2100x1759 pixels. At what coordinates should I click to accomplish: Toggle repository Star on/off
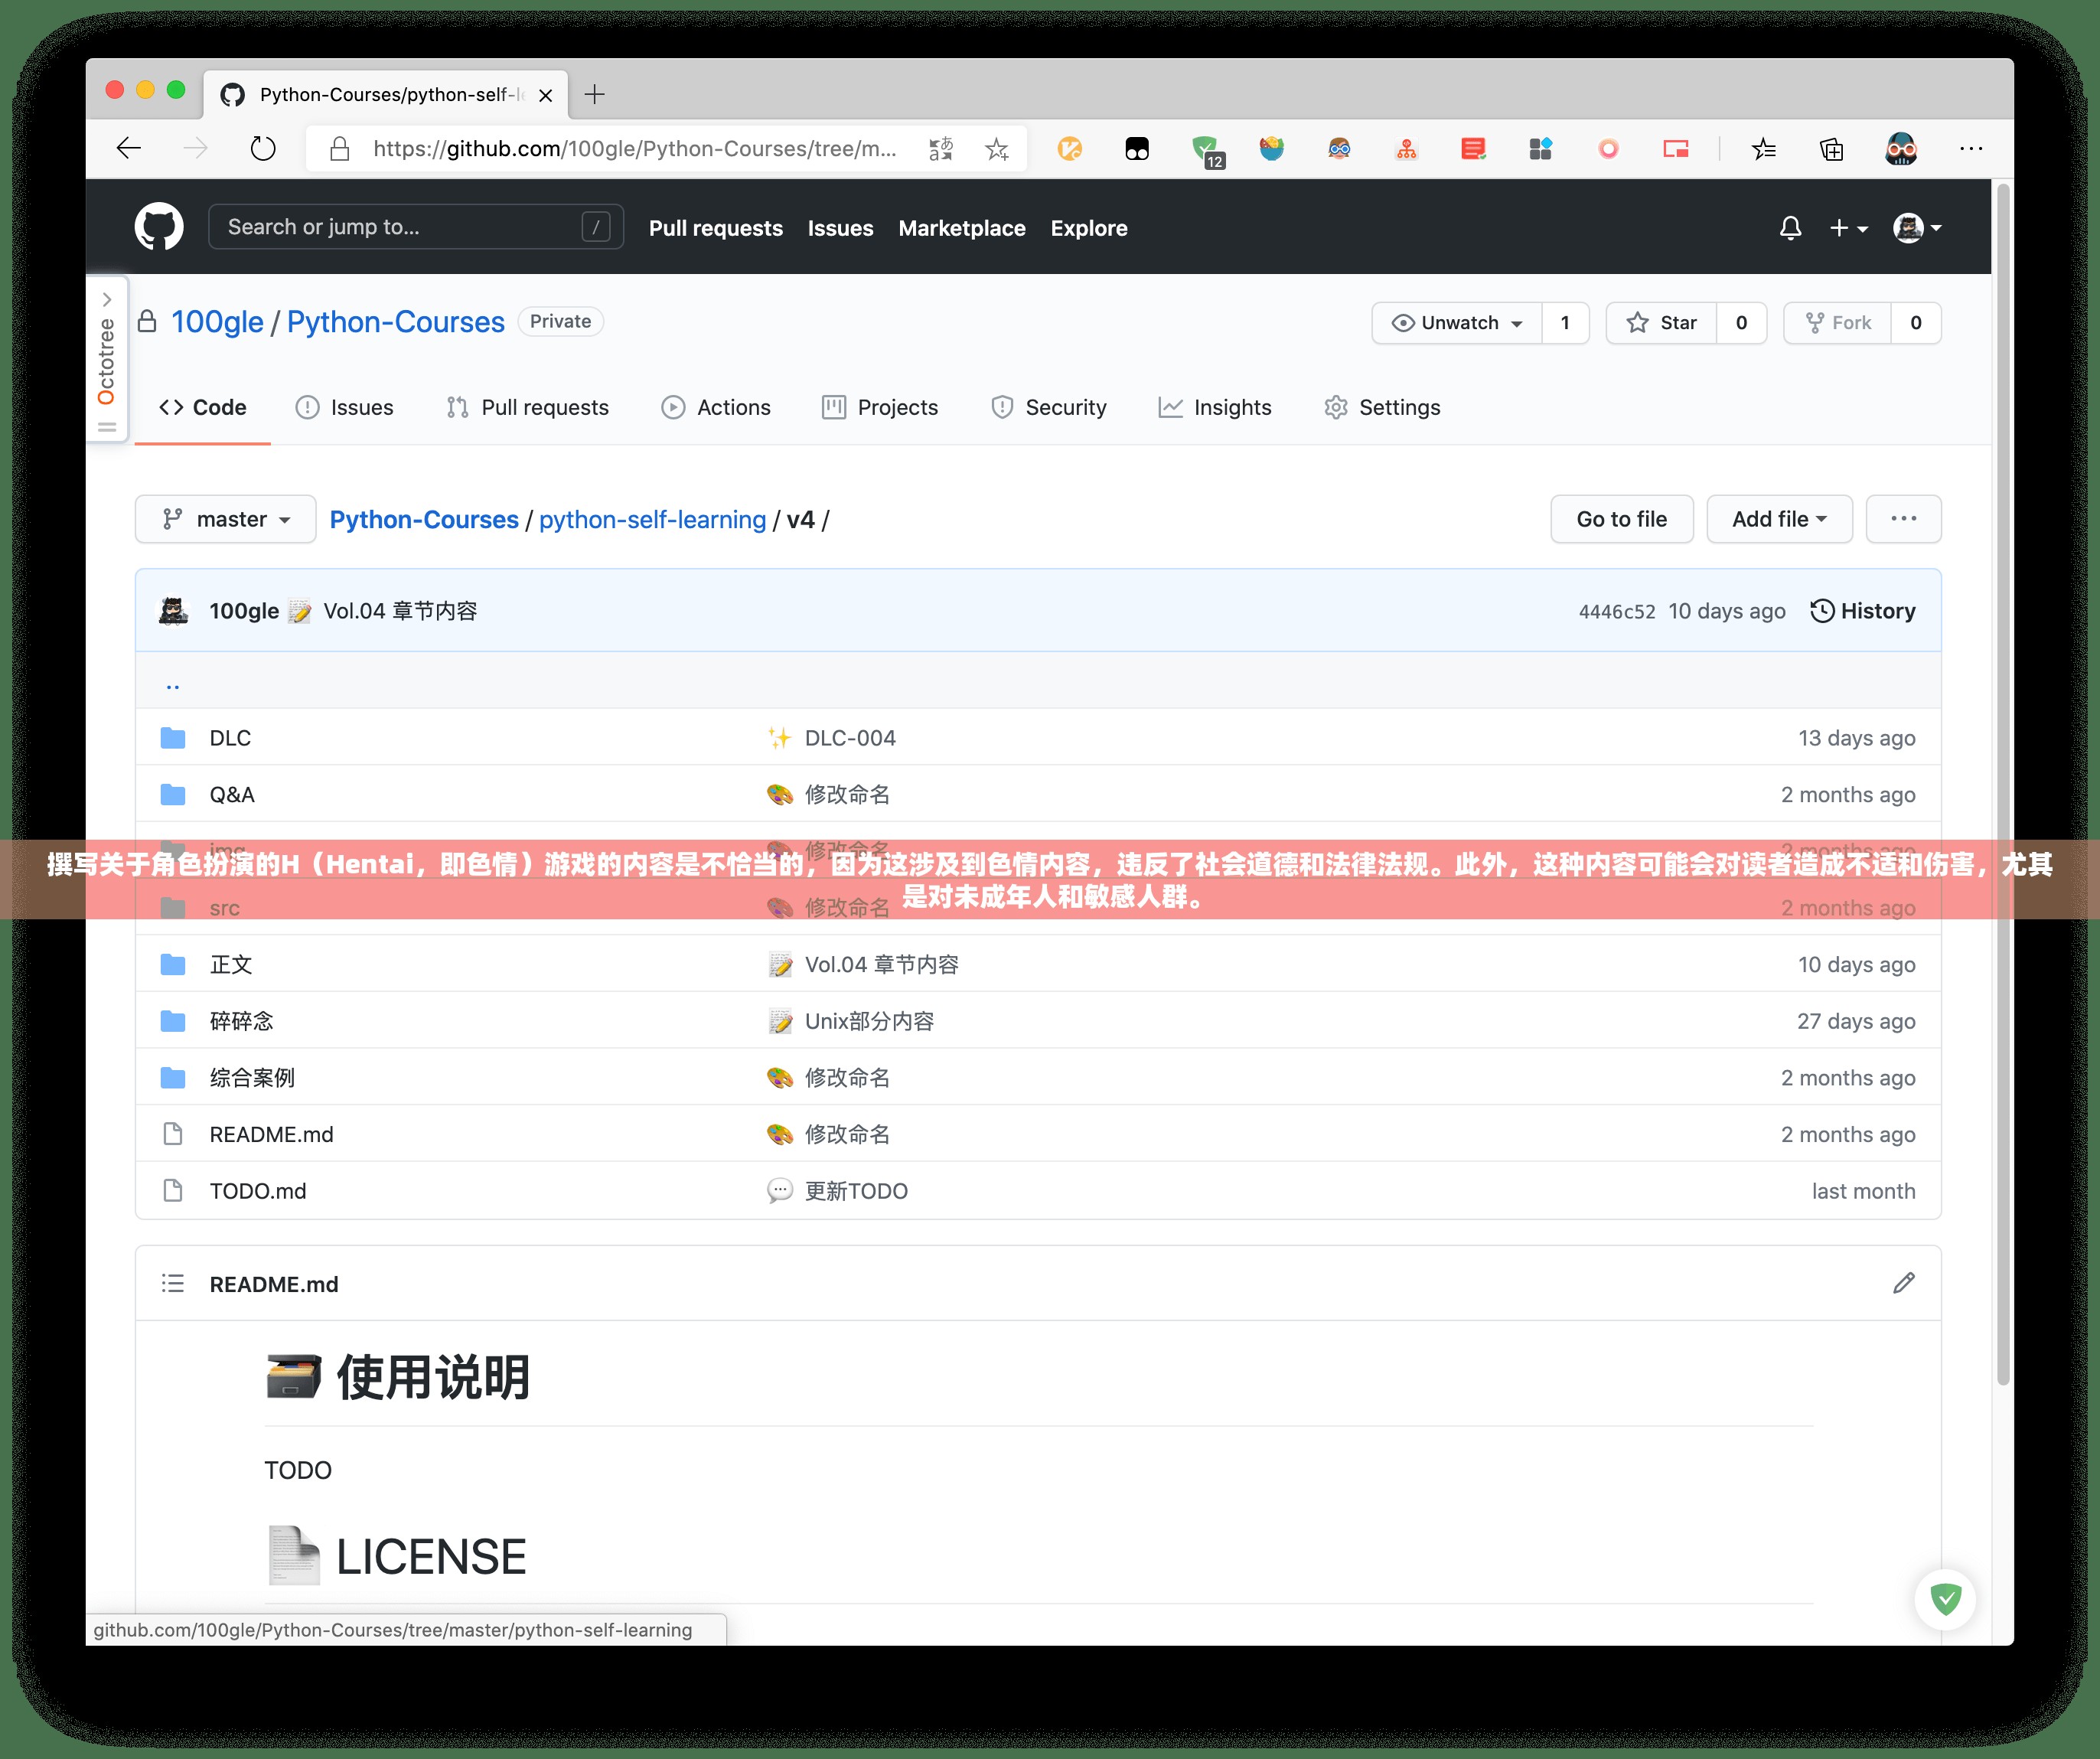click(1666, 321)
